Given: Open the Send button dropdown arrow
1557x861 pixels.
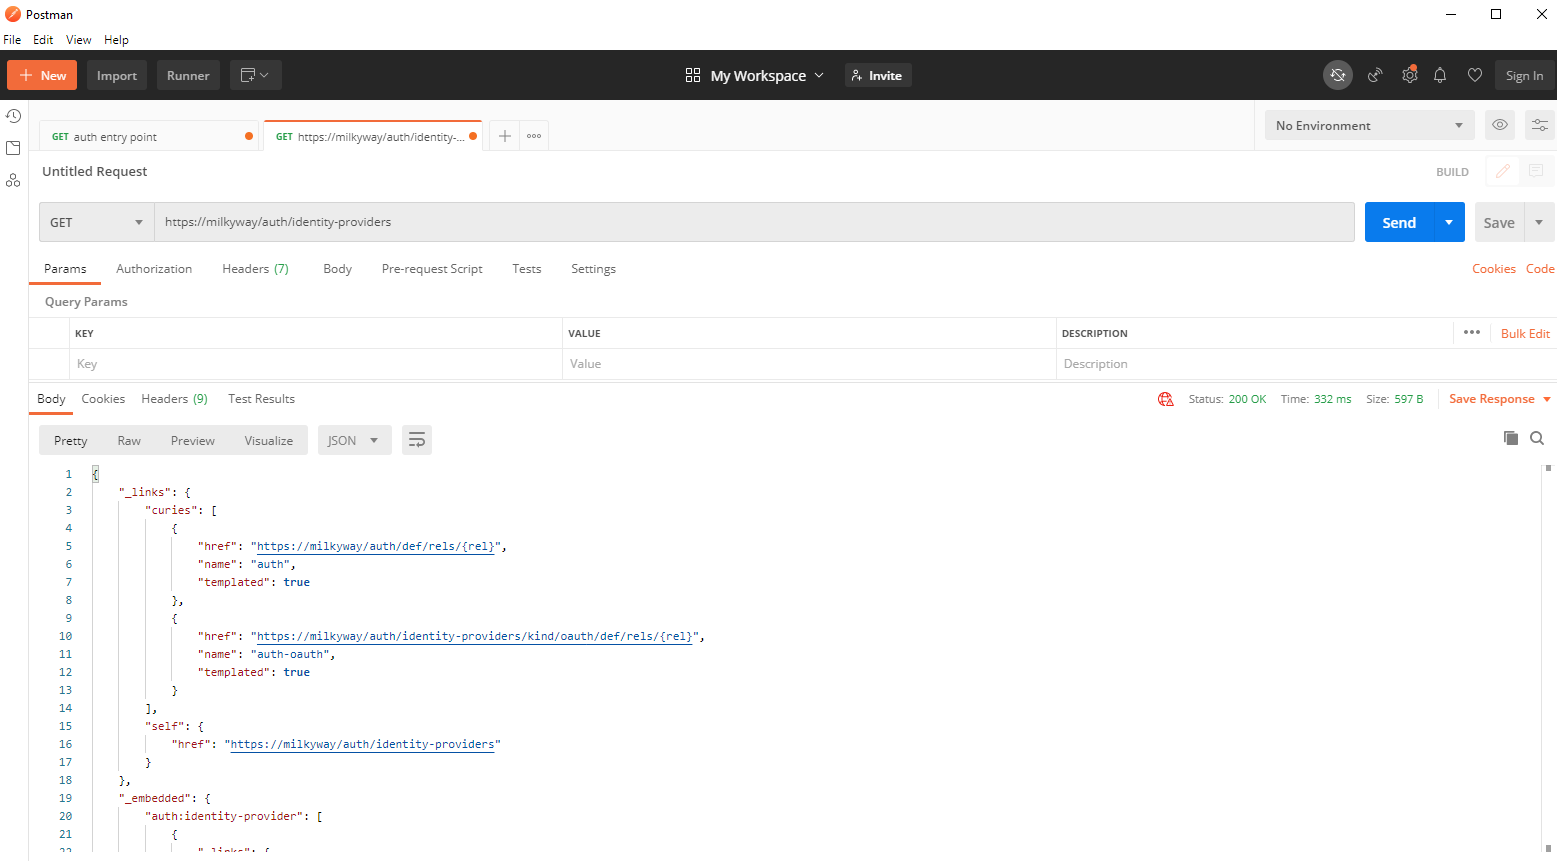Looking at the screenshot, I should pyautogui.click(x=1449, y=222).
